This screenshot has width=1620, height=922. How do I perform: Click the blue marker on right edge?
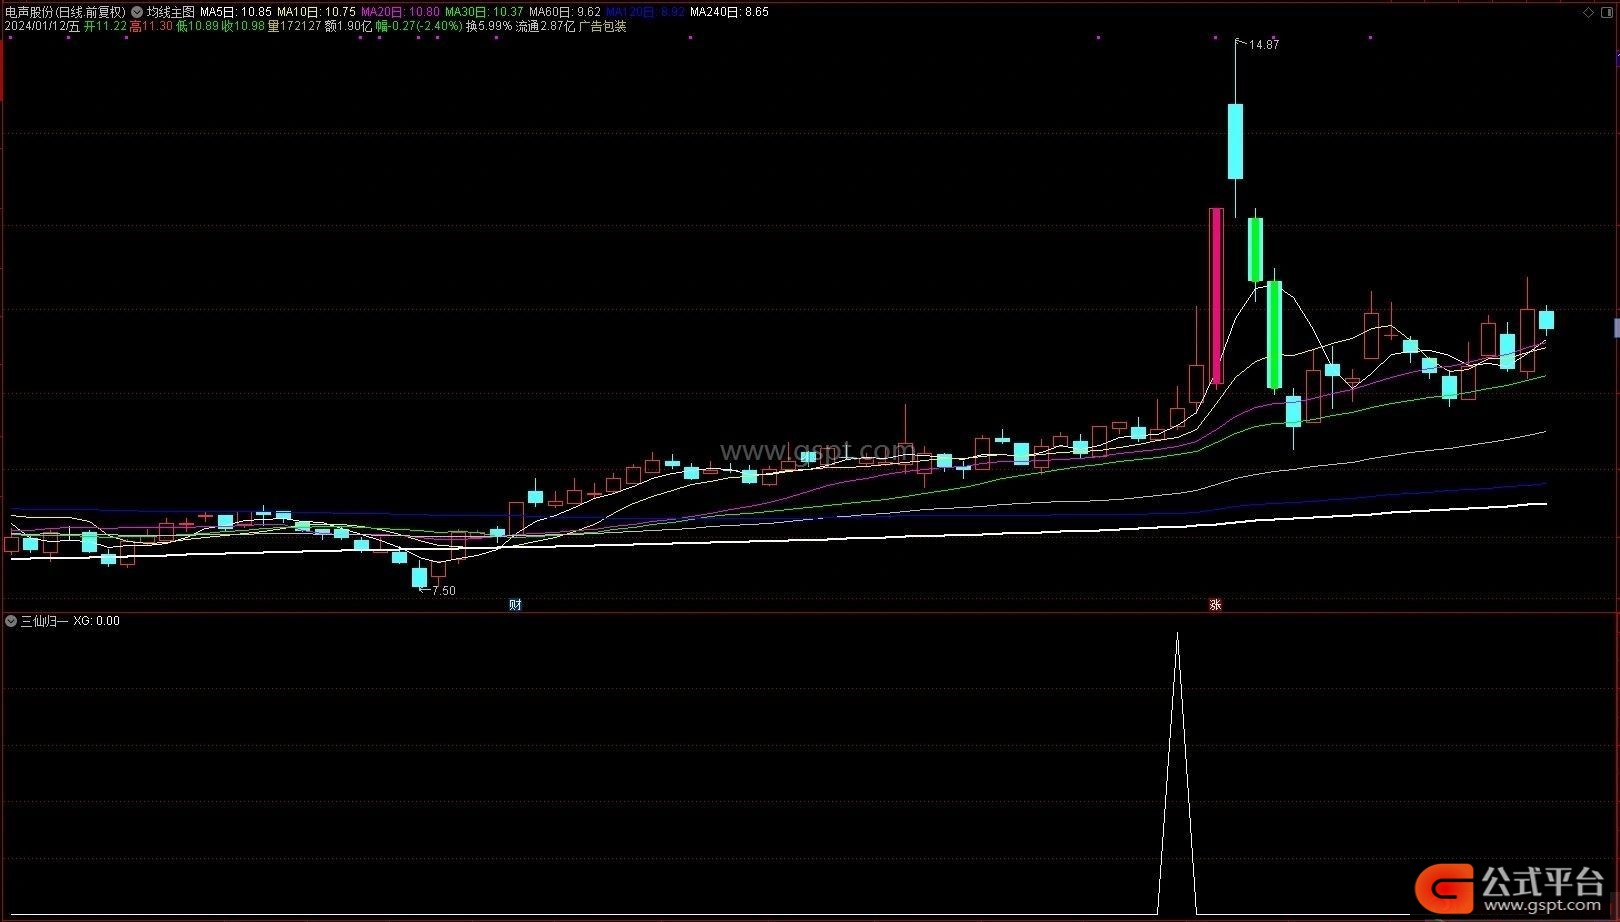[x=1617, y=327]
